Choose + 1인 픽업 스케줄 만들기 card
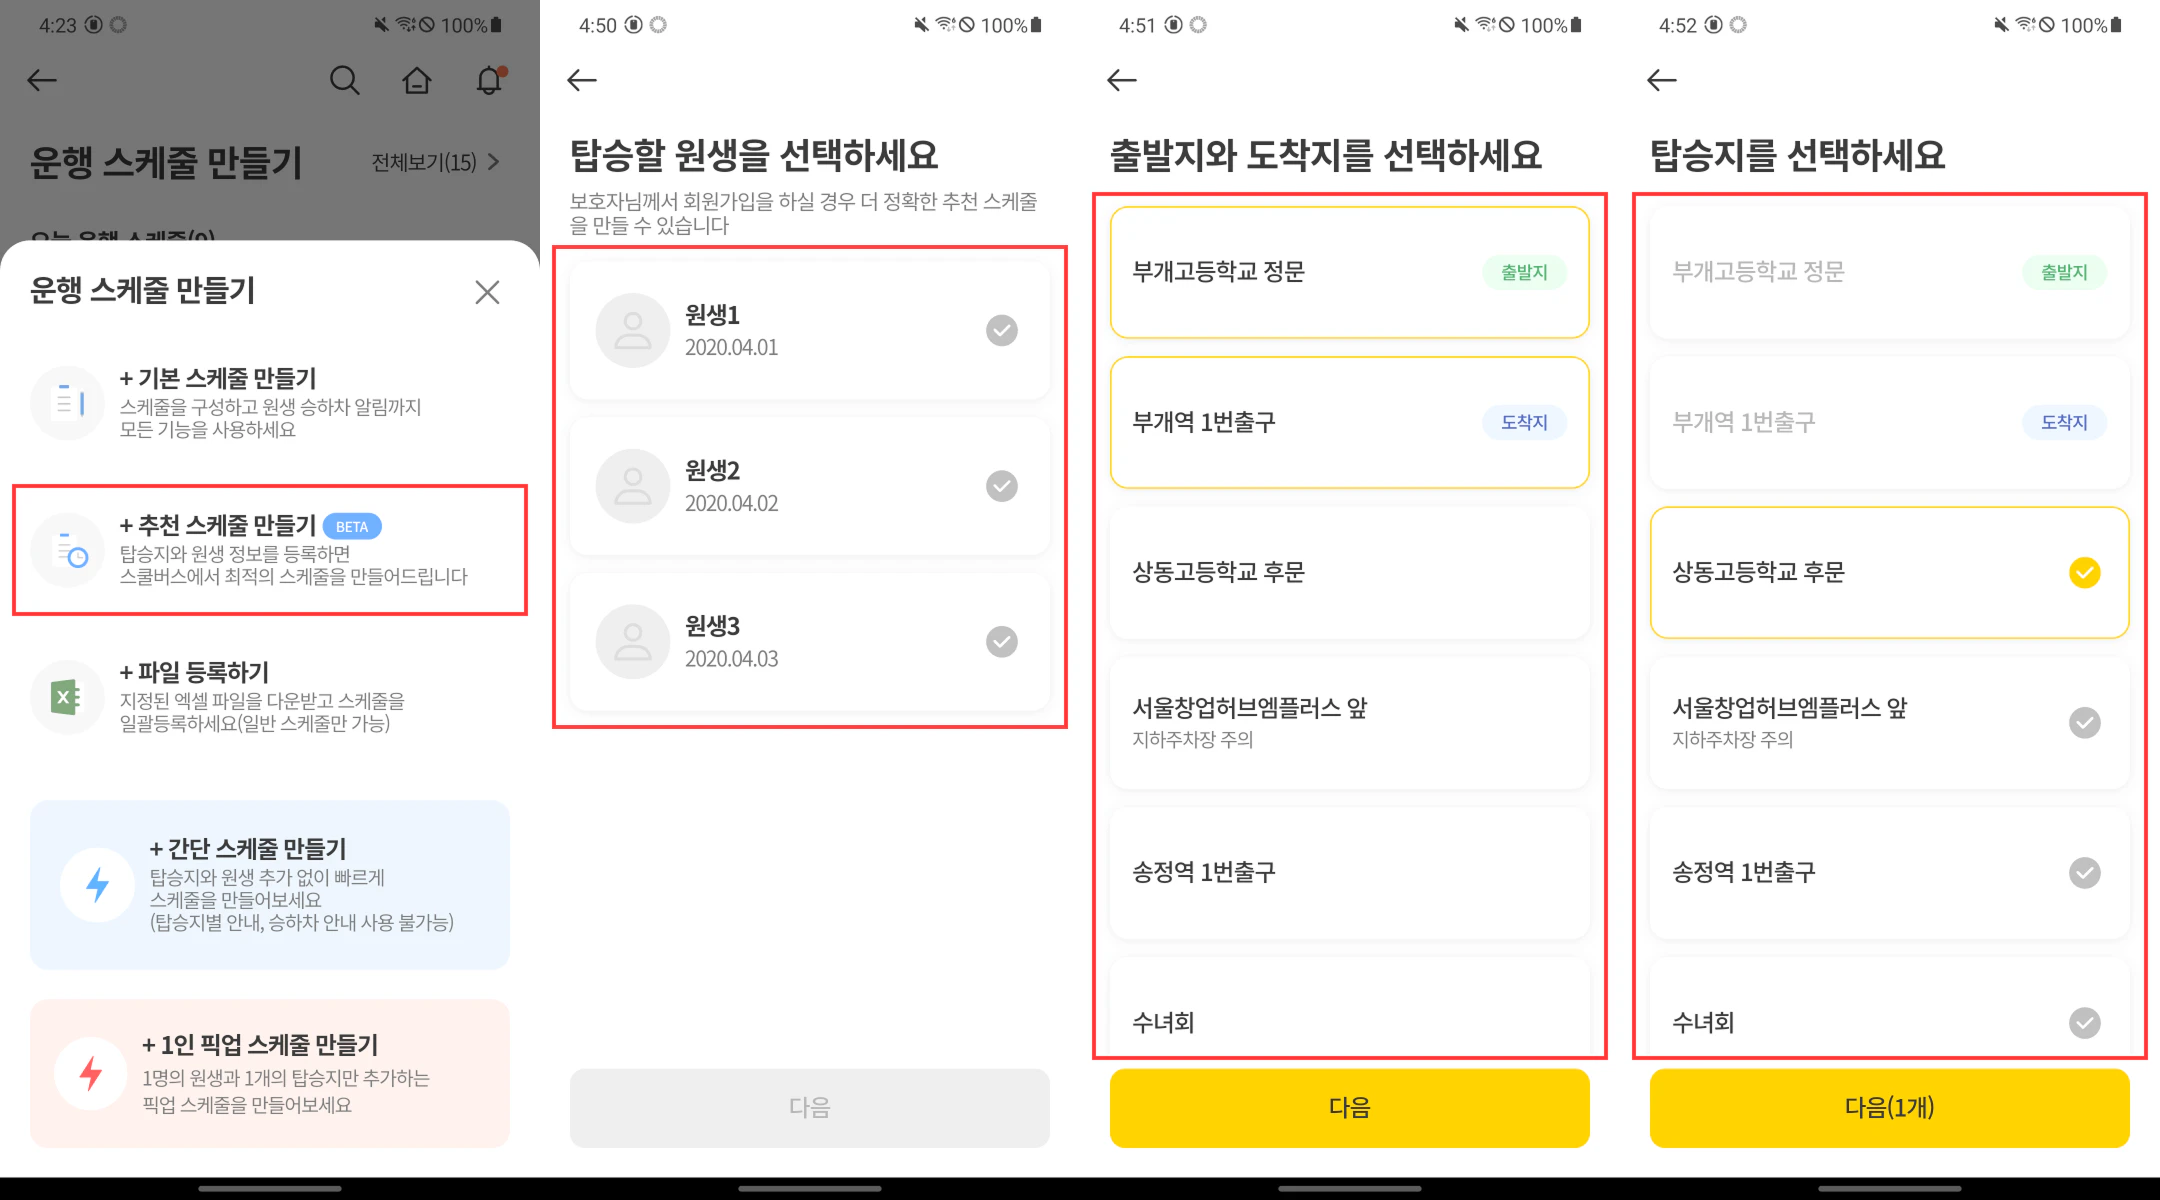The width and height of the screenshot is (2160, 1200). point(270,1074)
